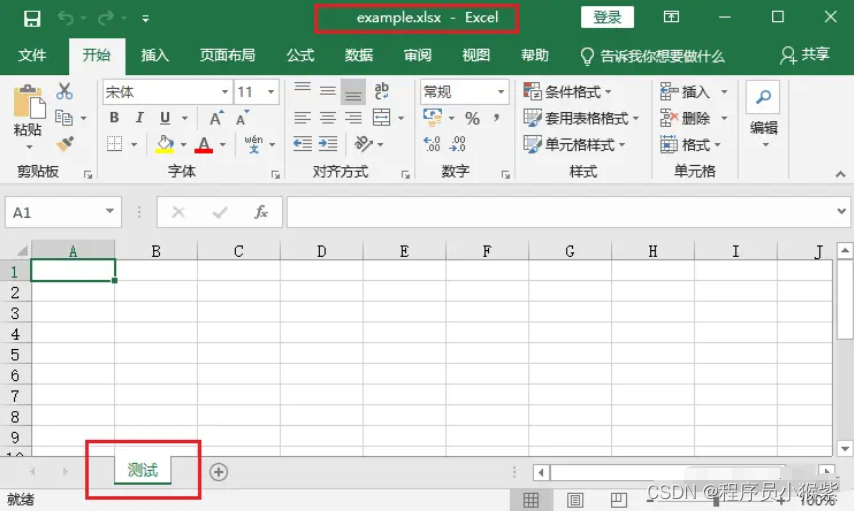The width and height of the screenshot is (854, 511).
Task: Apply yellow fill color bucket
Action: click(x=164, y=144)
